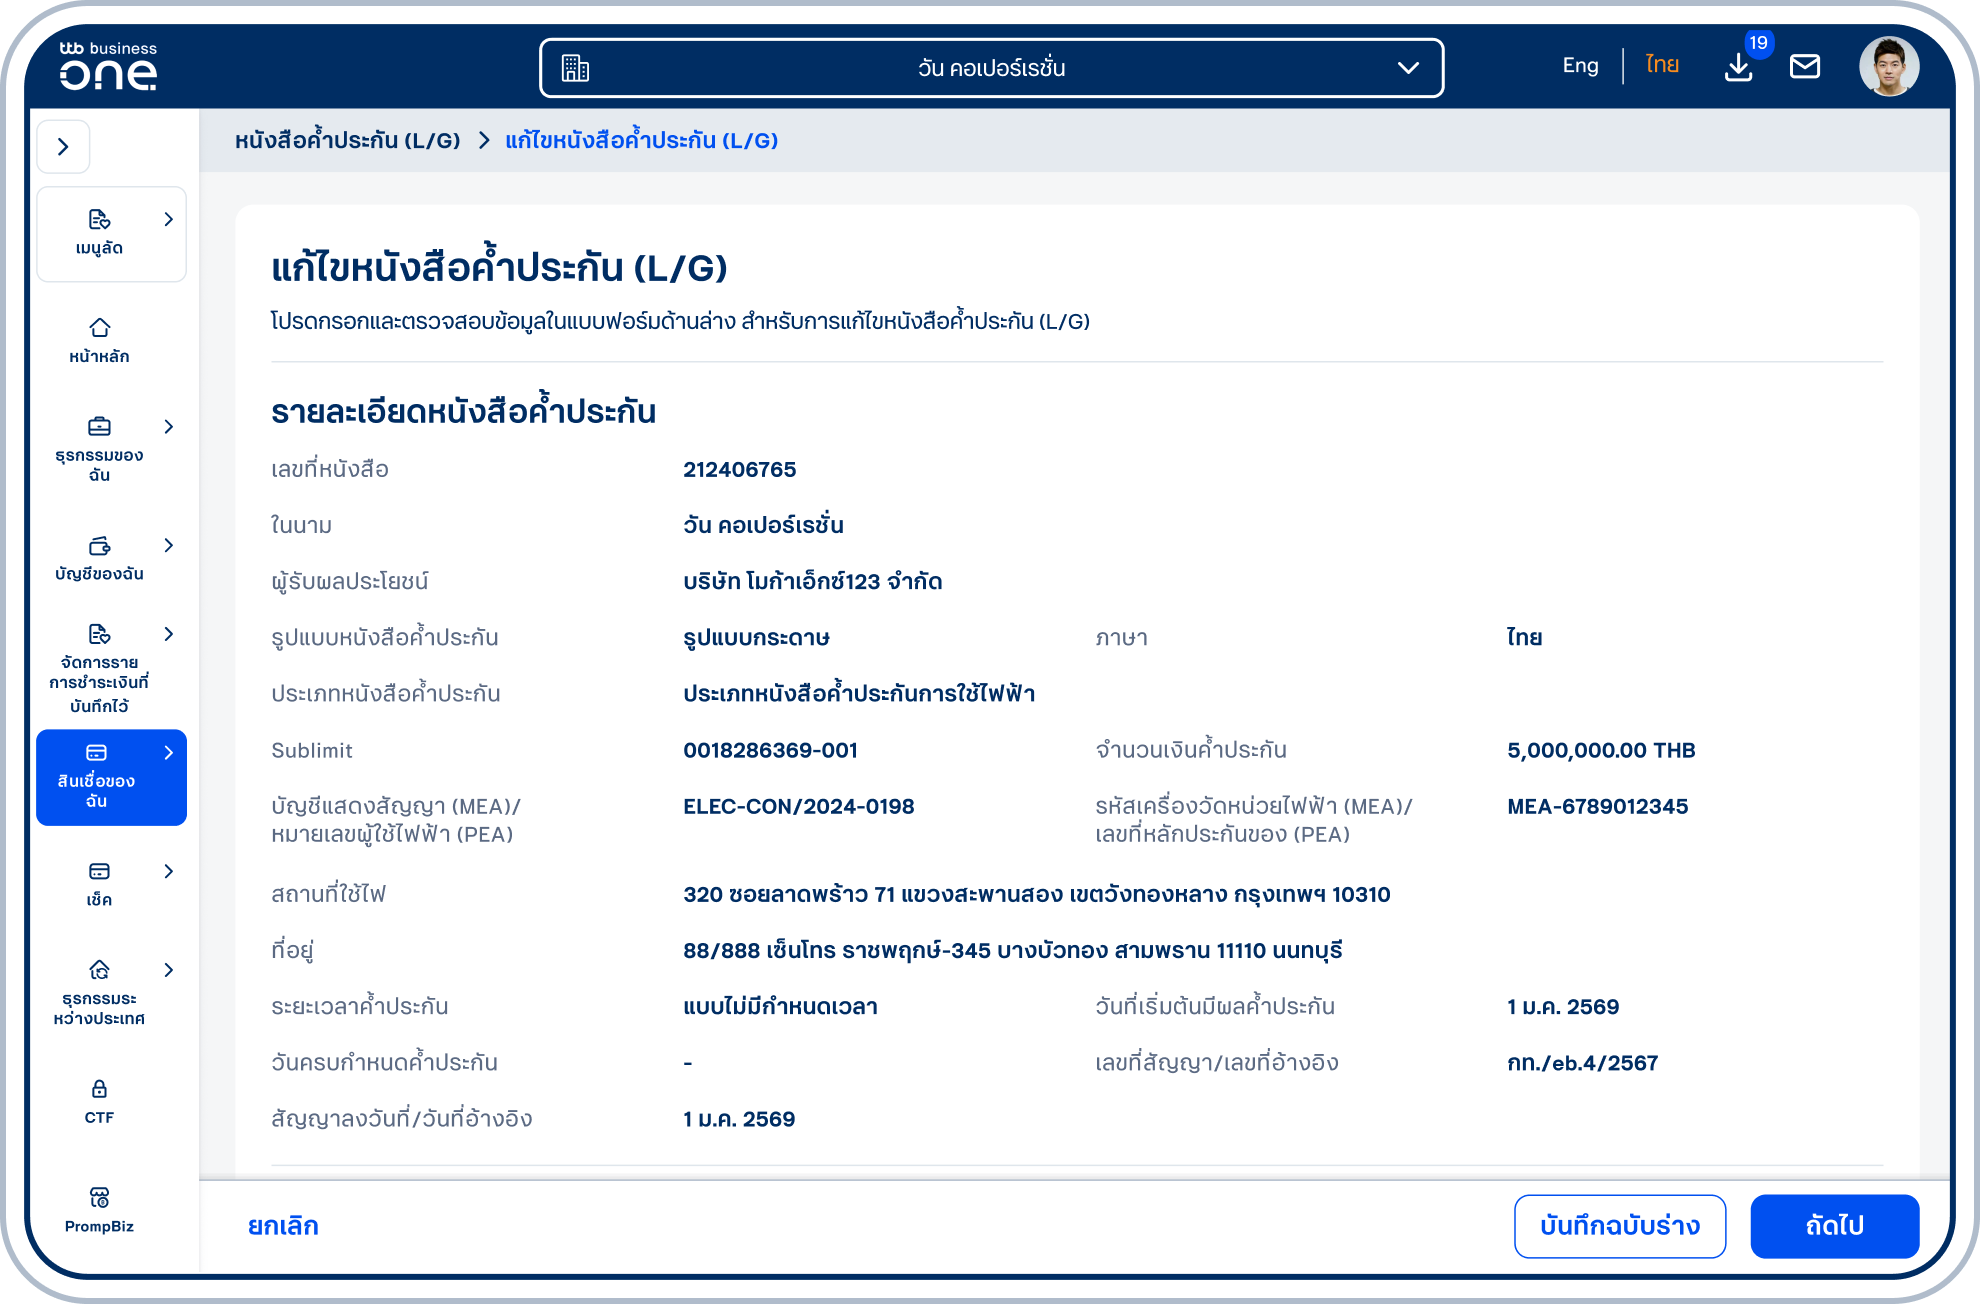Click the วัน คอเปอร์เรชั่น name value in form
Screen dimensions: 1980x1304
tap(763, 526)
